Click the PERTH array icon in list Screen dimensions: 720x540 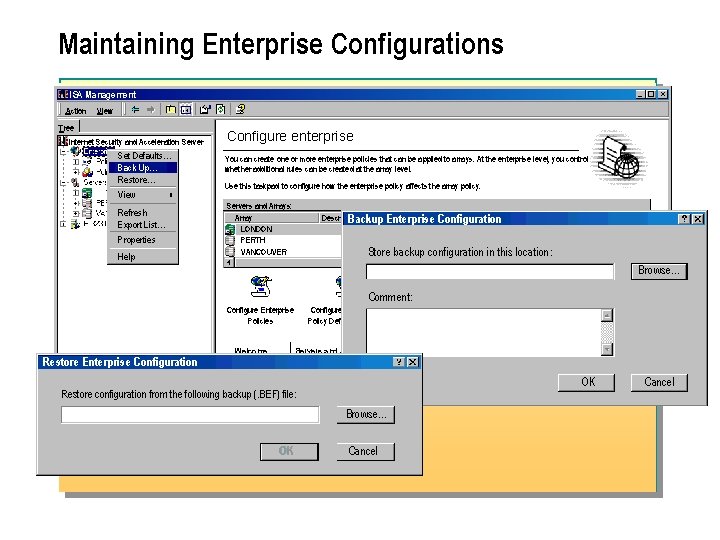(230, 240)
